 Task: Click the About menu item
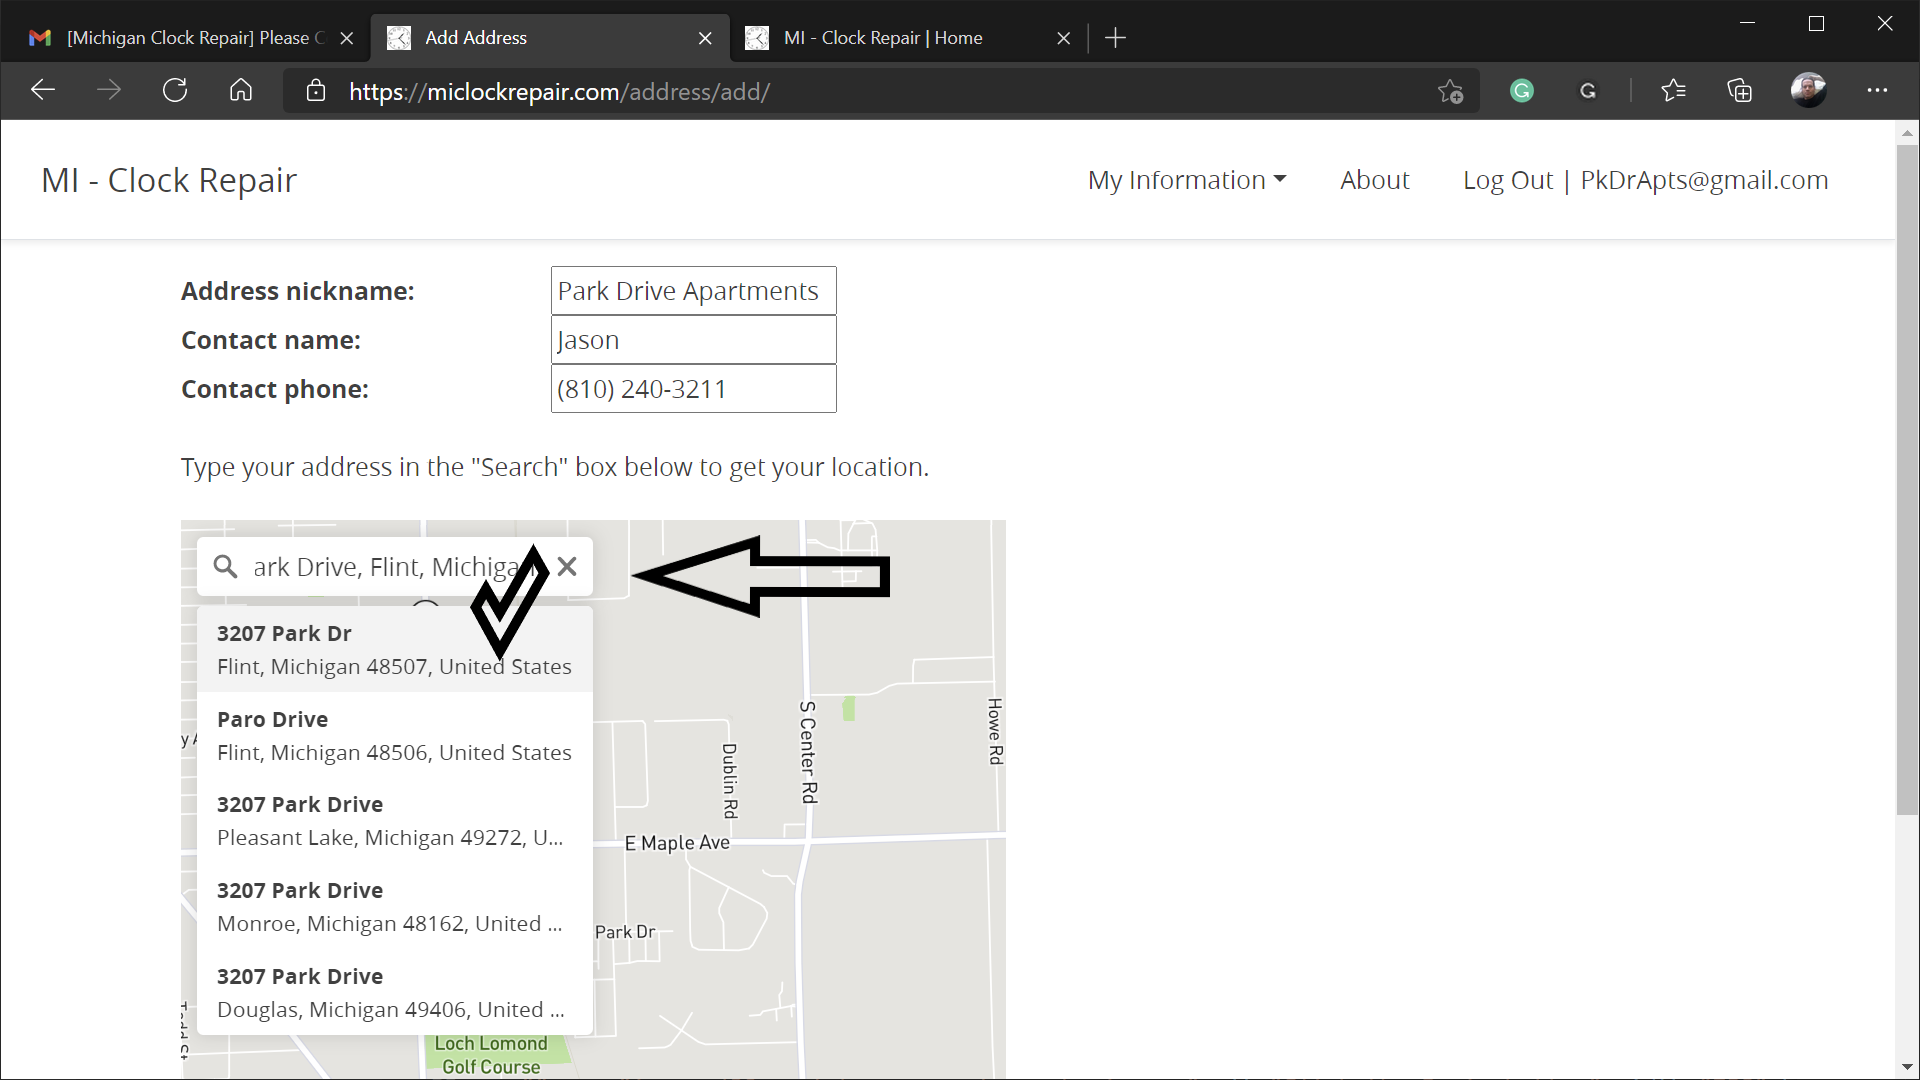coord(1374,179)
